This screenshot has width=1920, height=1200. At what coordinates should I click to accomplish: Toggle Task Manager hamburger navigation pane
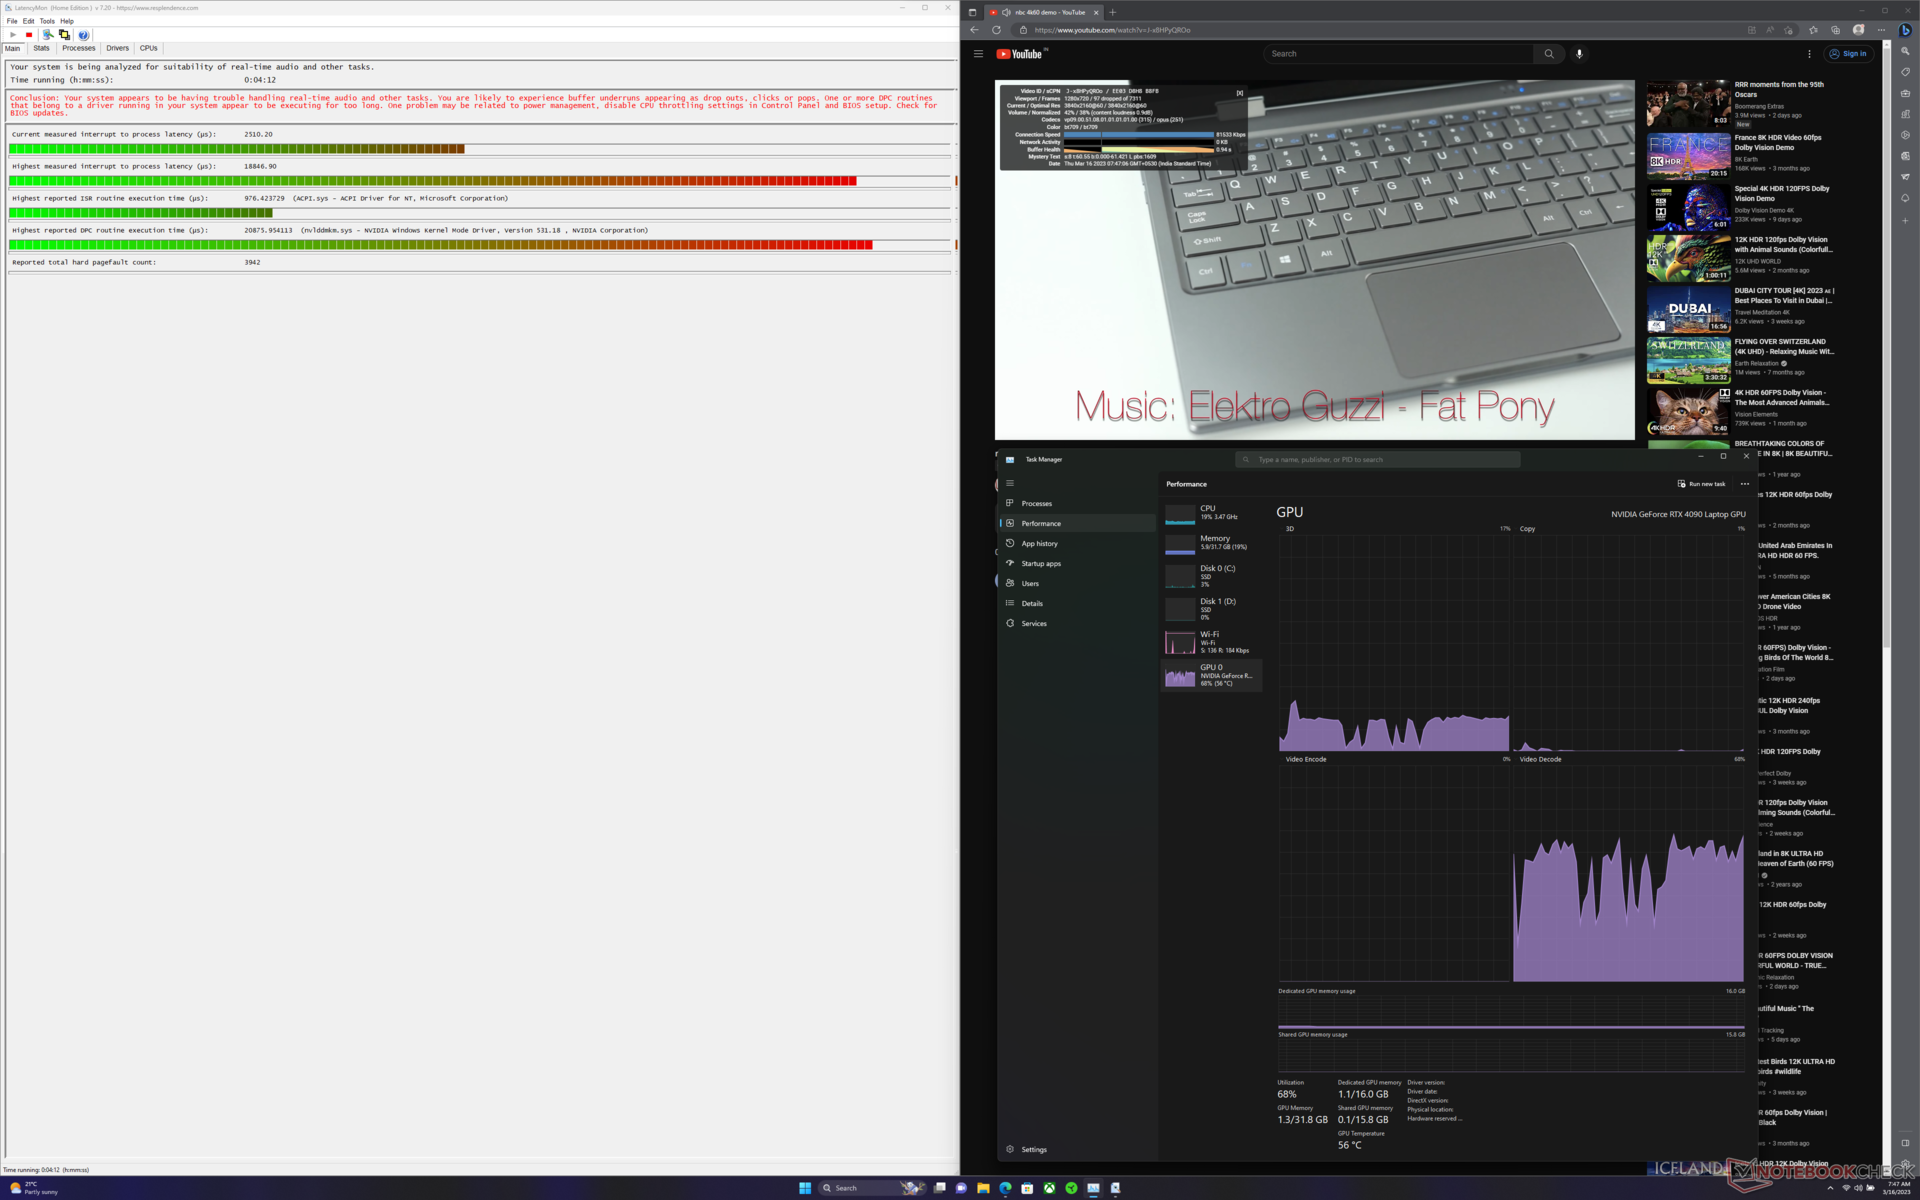[x=1010, y=483]
